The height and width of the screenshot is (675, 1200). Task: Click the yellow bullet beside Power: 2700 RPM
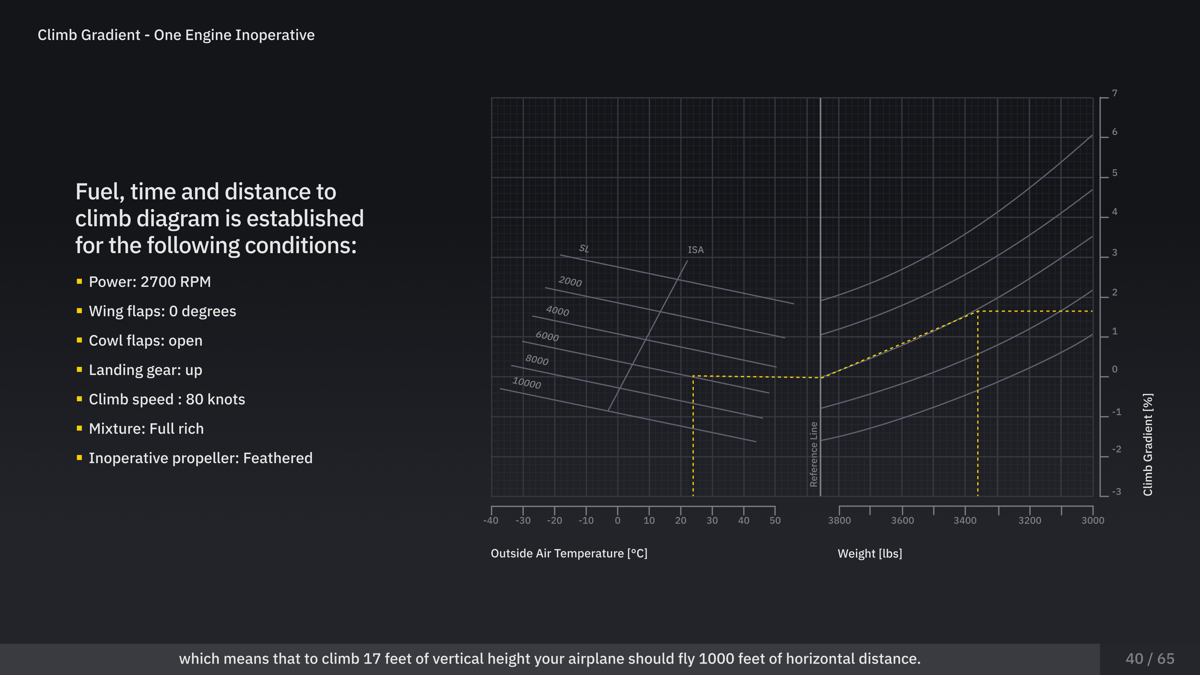(x=80, y=282)
